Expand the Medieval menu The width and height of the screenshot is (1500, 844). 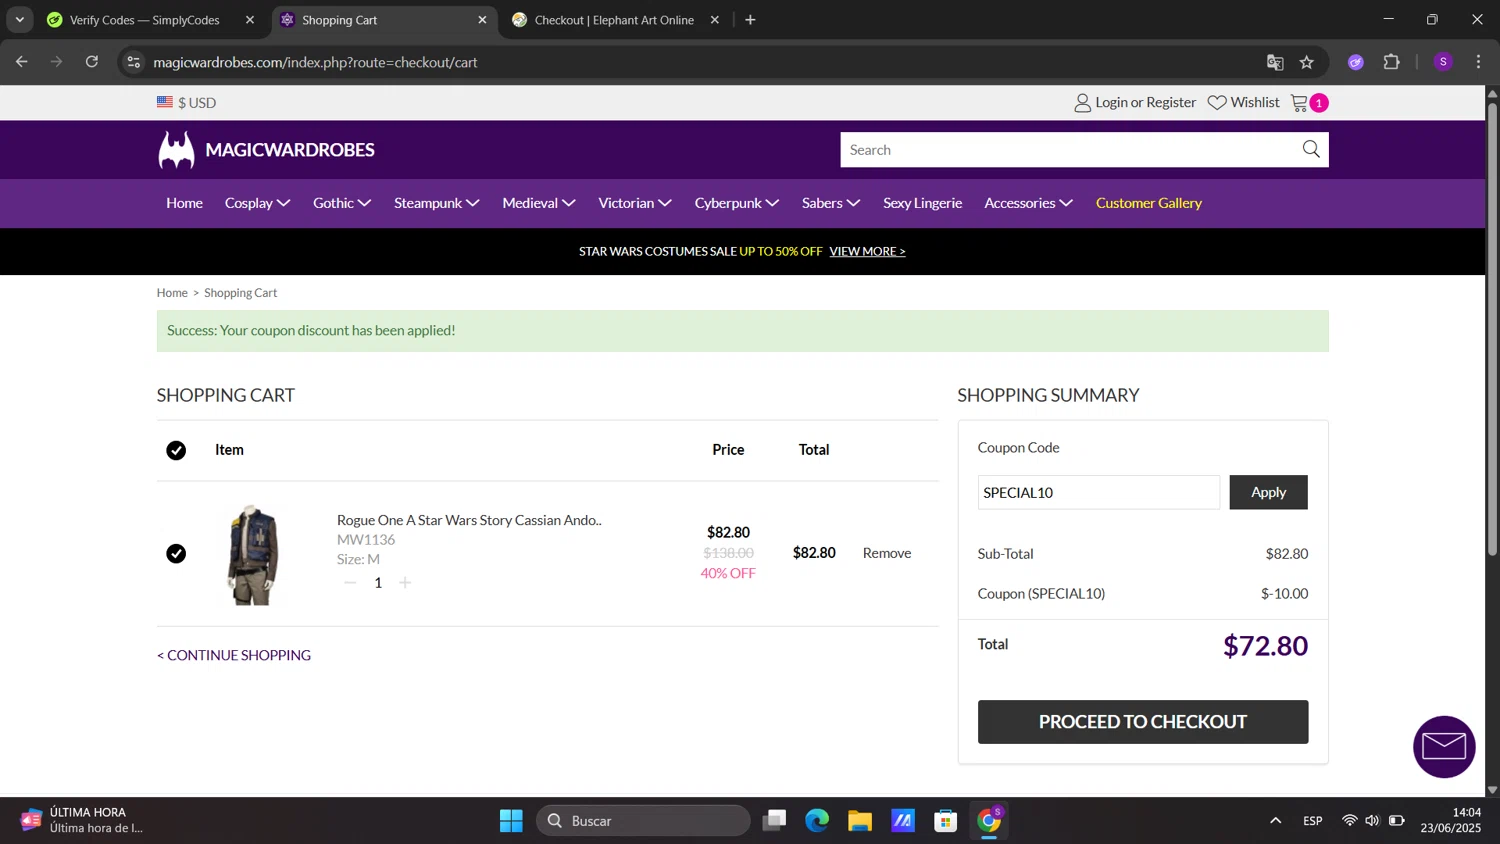pos(538,203)
